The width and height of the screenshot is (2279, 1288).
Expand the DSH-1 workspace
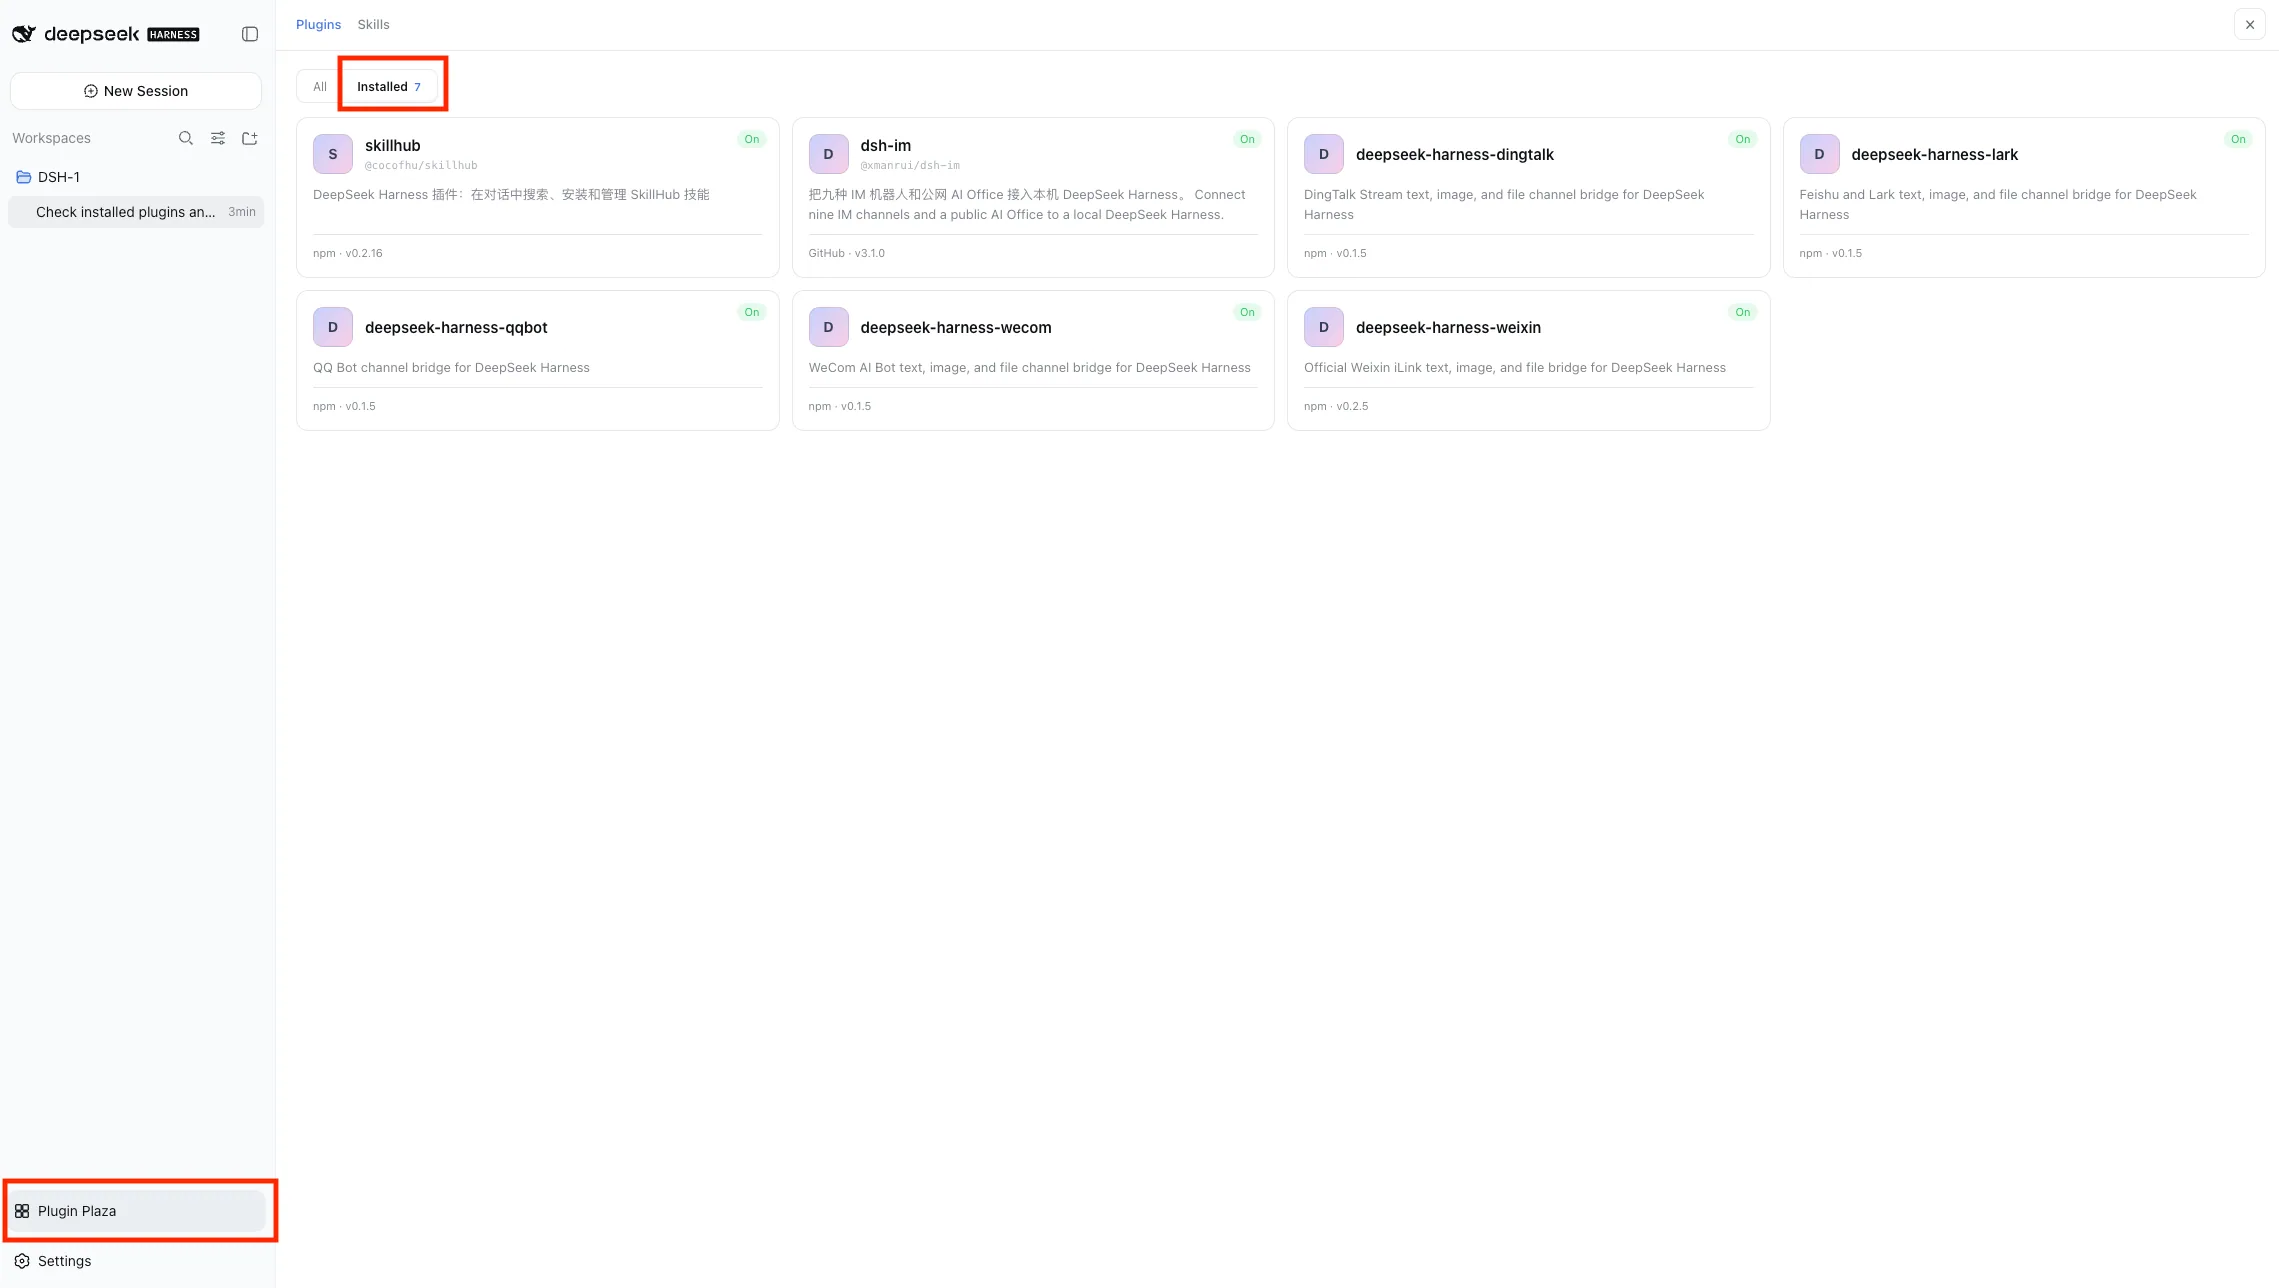click(x=136, y=177)
